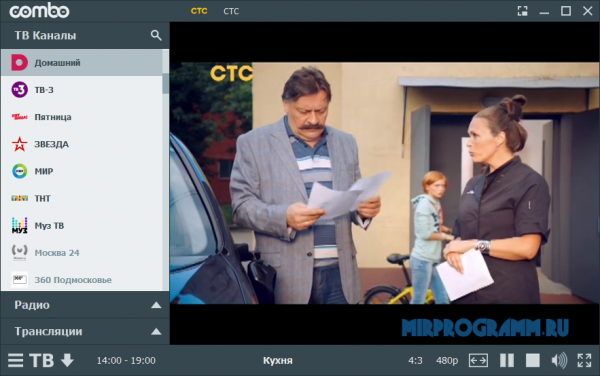Click the Домашний channel logo

click(20, 63)
